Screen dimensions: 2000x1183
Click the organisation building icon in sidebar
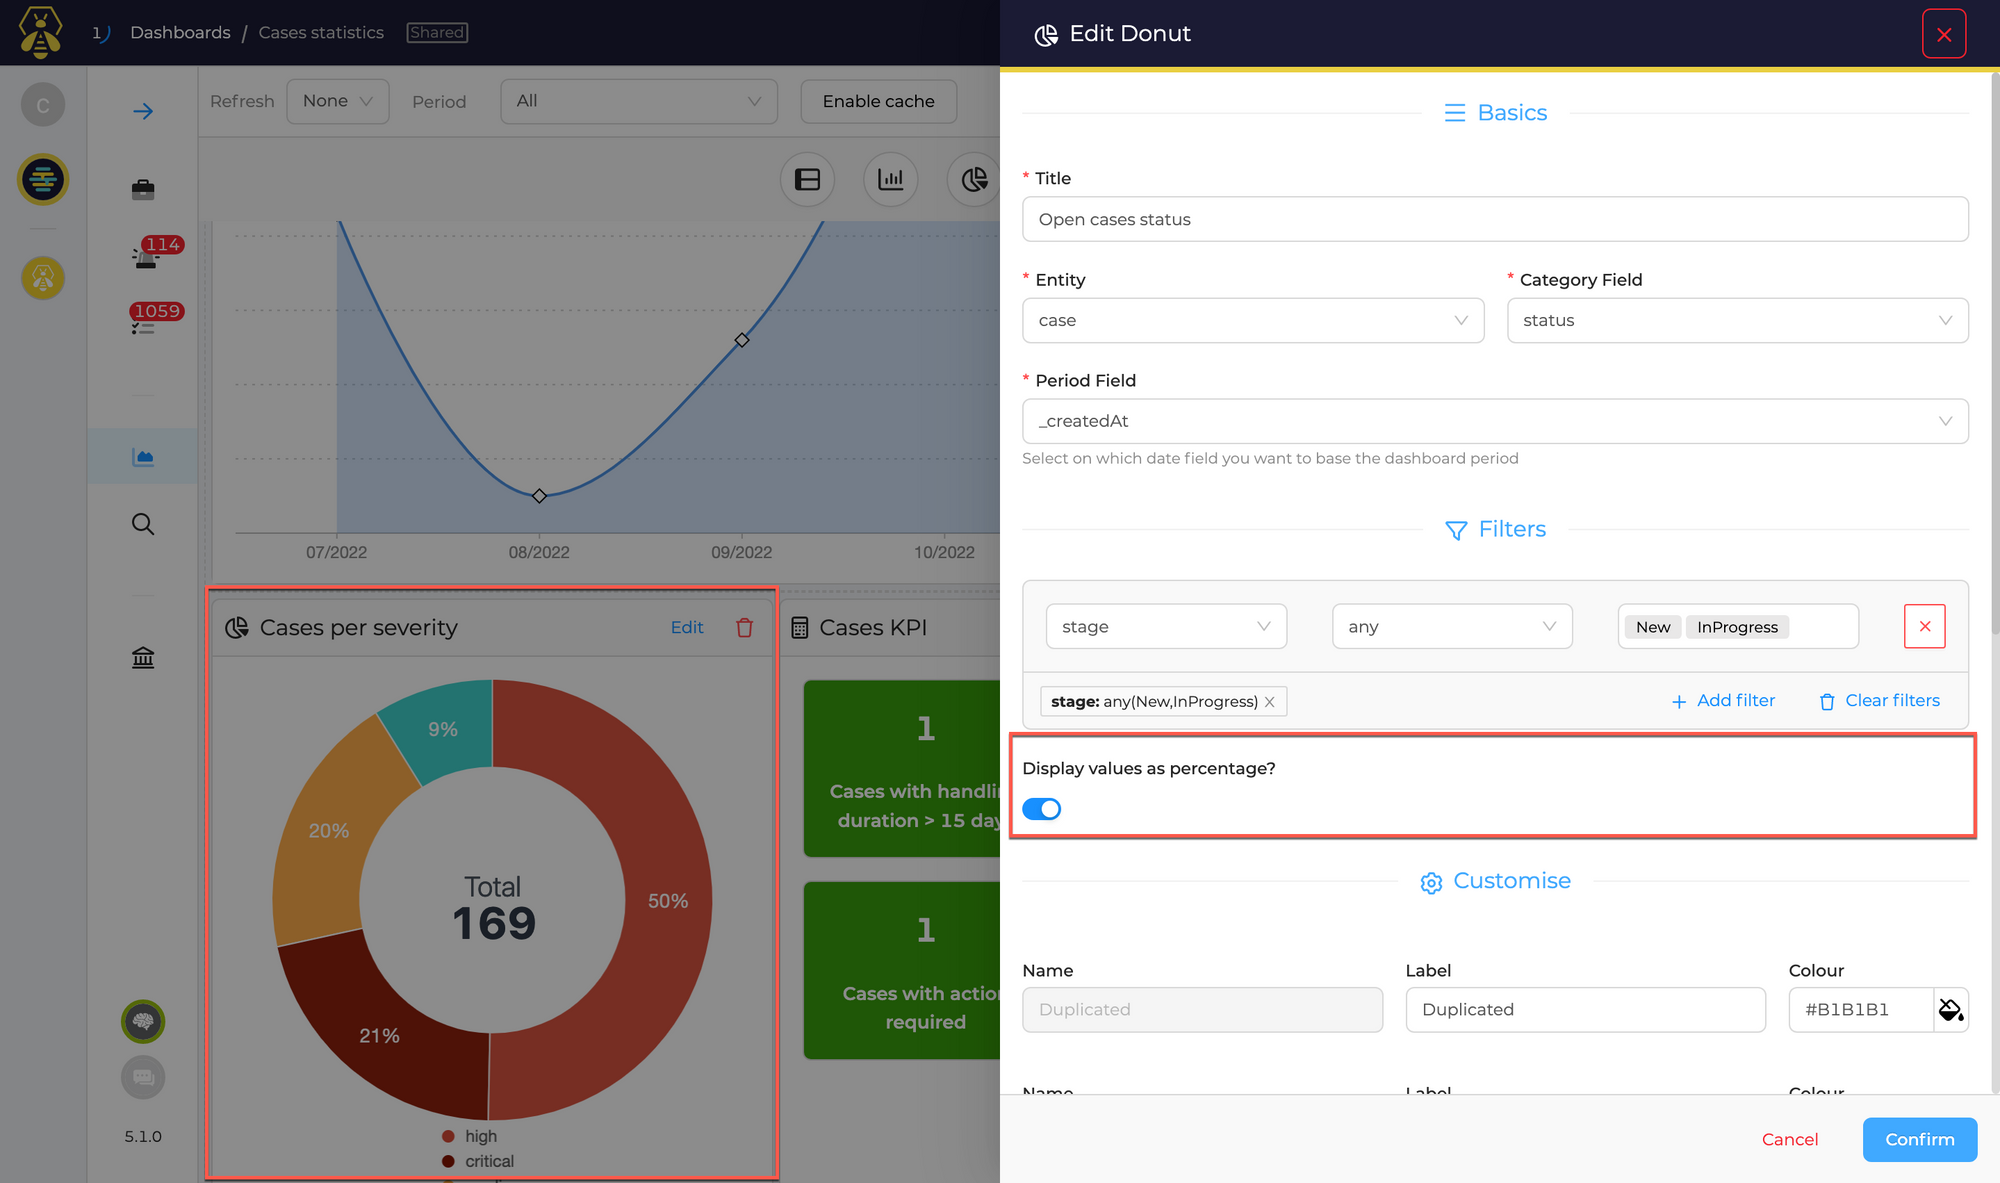(x=143, y=657)
